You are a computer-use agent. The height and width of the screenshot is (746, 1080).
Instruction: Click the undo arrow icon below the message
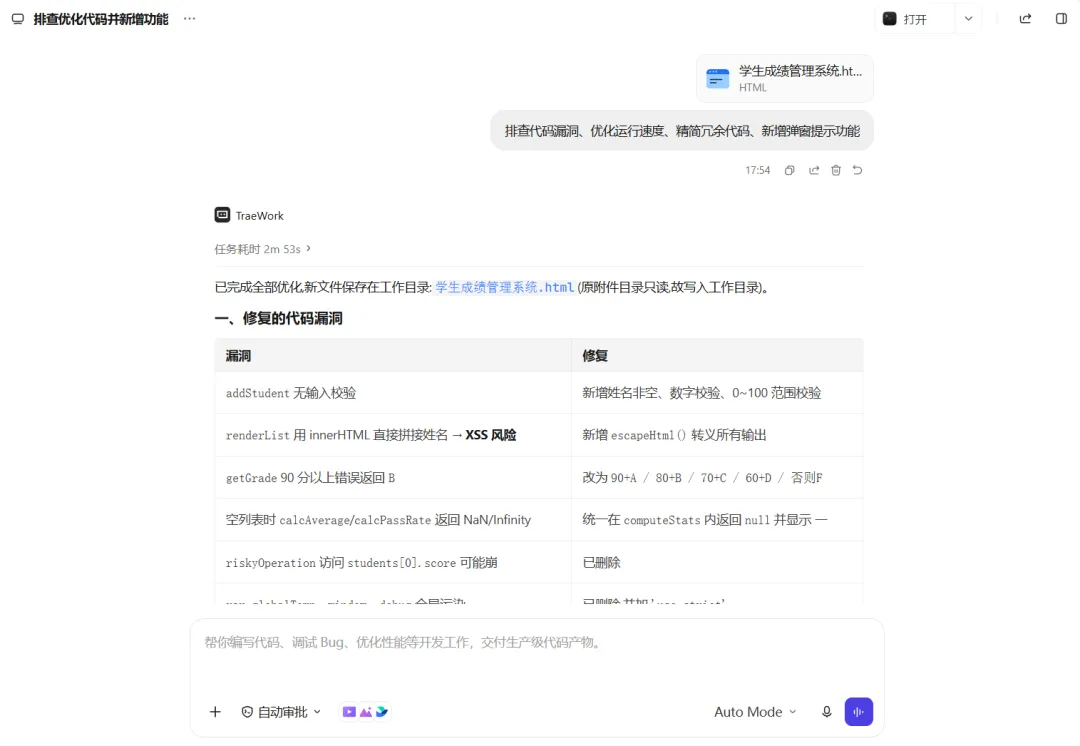pos(858,170)
